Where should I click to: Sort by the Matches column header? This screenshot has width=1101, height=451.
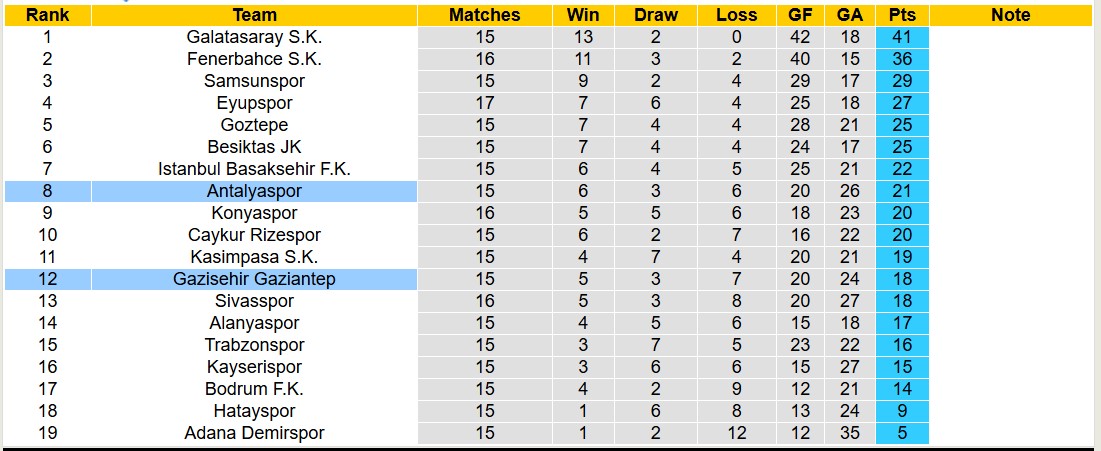pos(485,15)
